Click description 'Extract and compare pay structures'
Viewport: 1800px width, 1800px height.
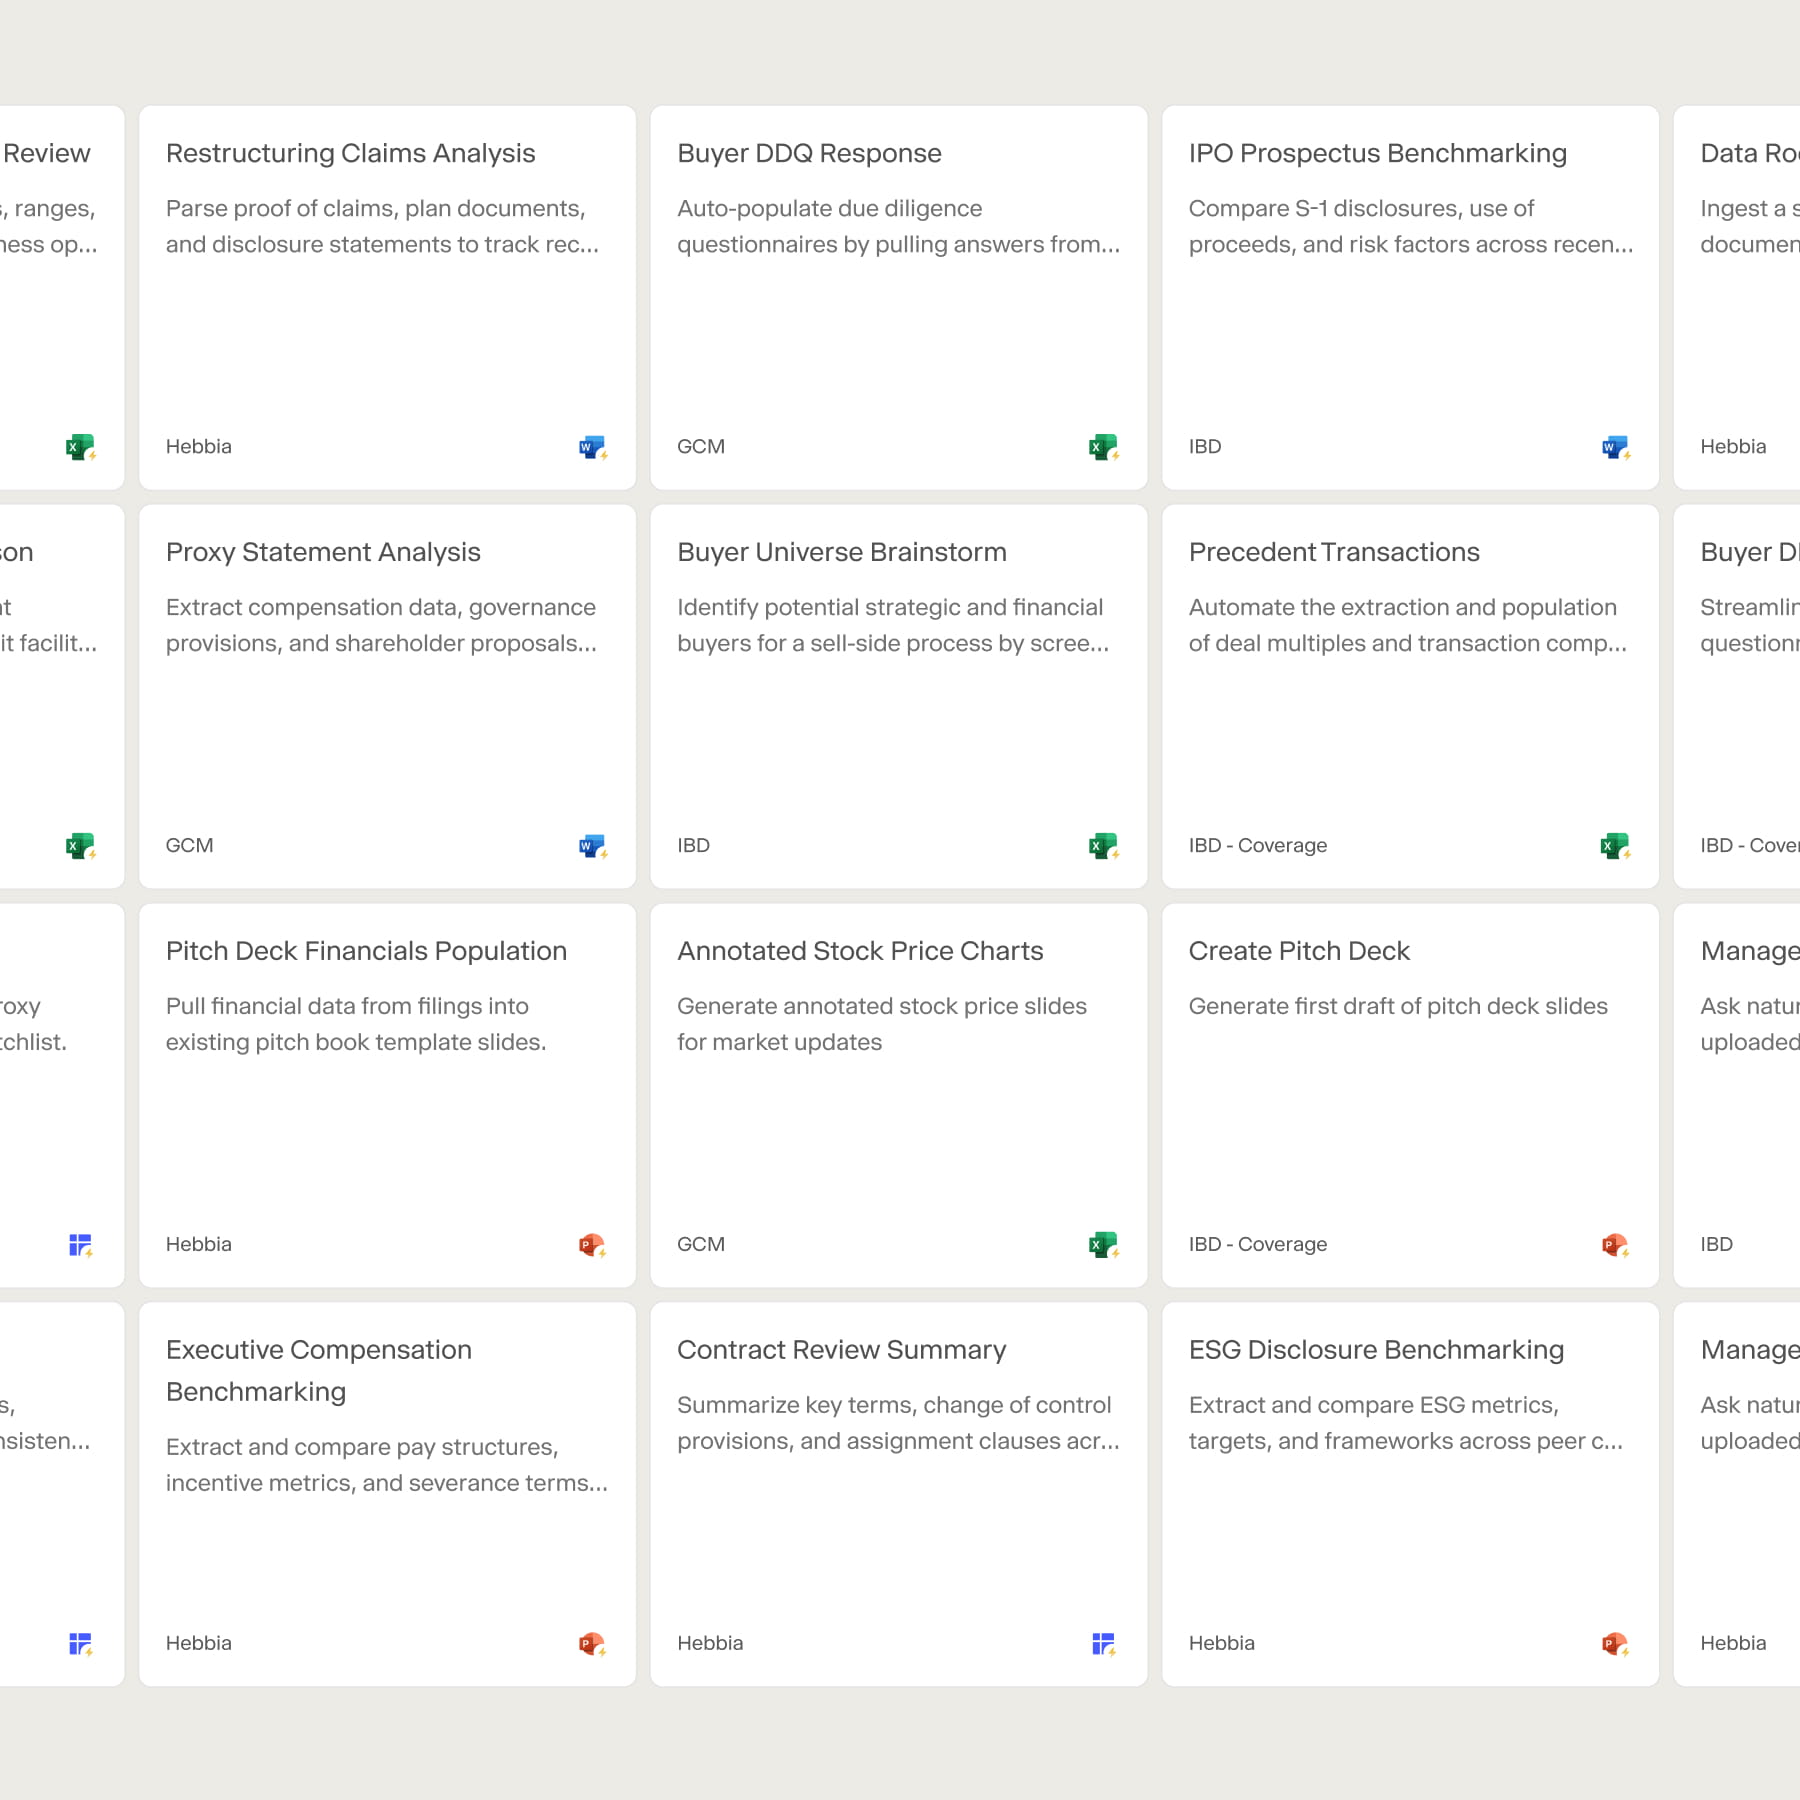pyautogui.click(x=387, y=1465)
